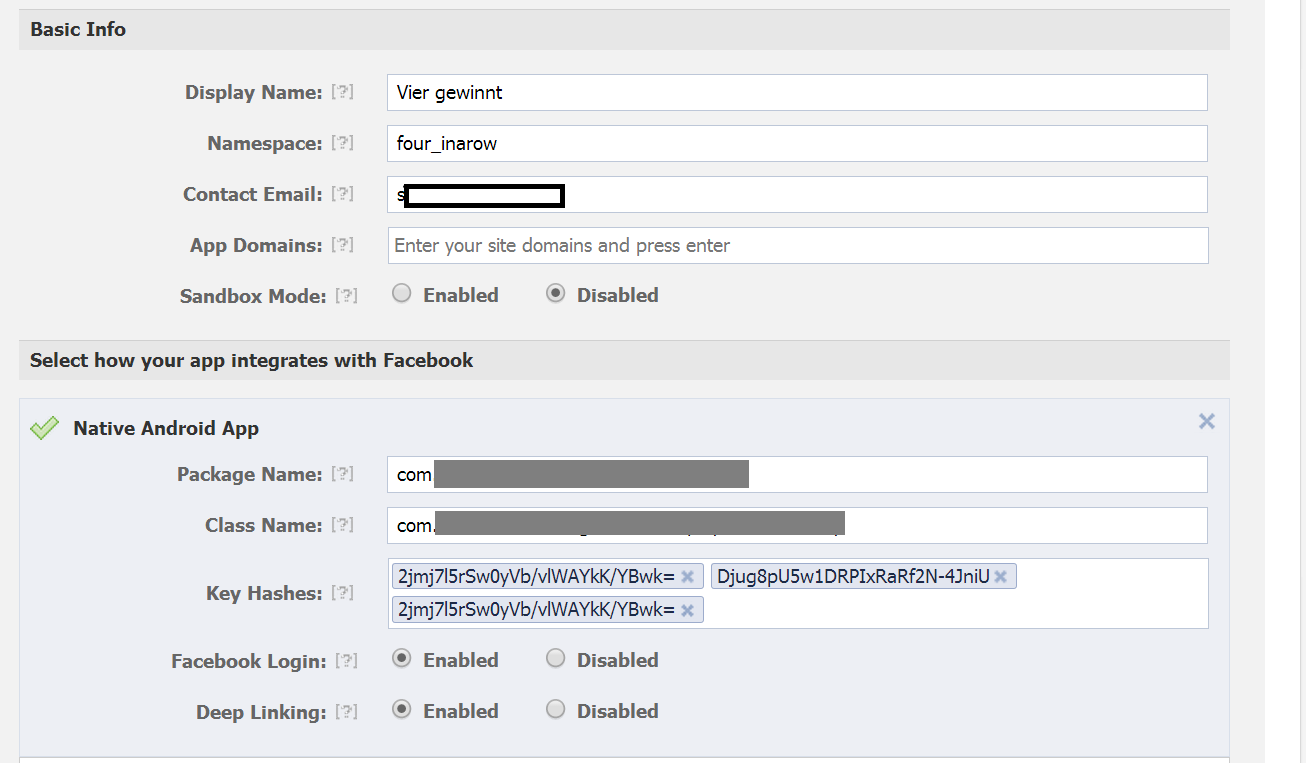
Task: Set Deep Linking to Disabled
Action: click(x=556, y=710)
